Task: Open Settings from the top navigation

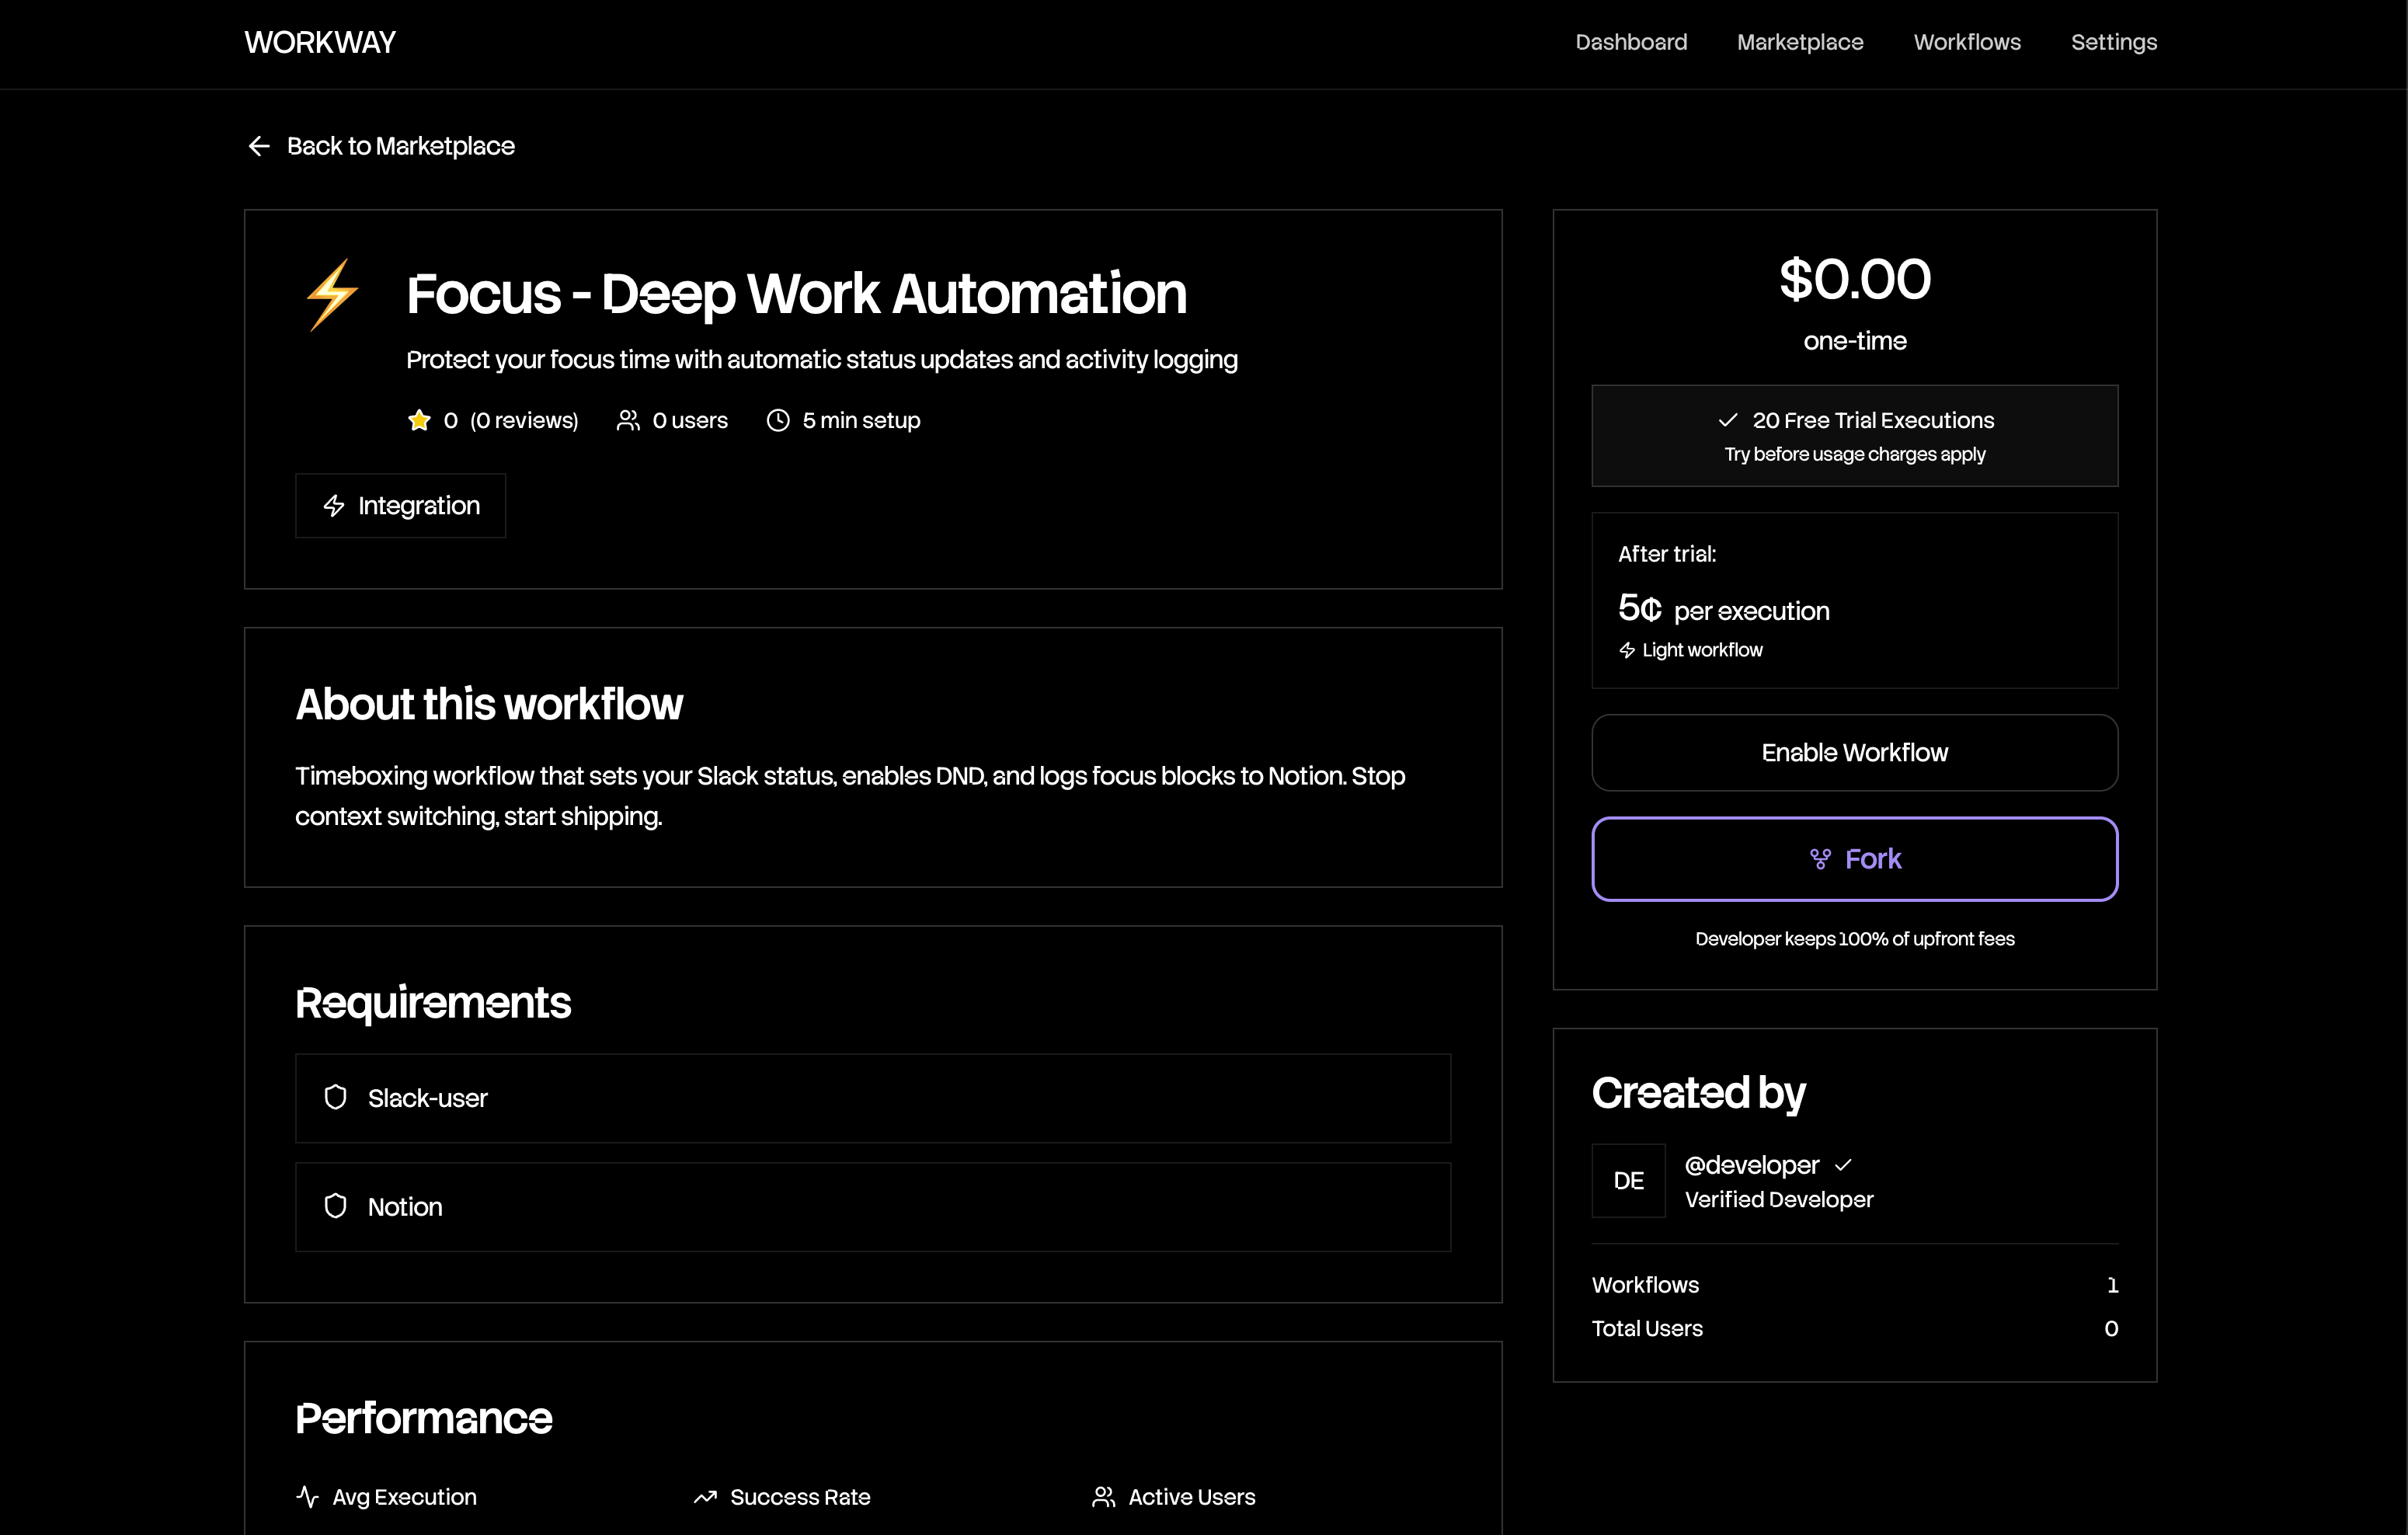Action: (2113, 42)
